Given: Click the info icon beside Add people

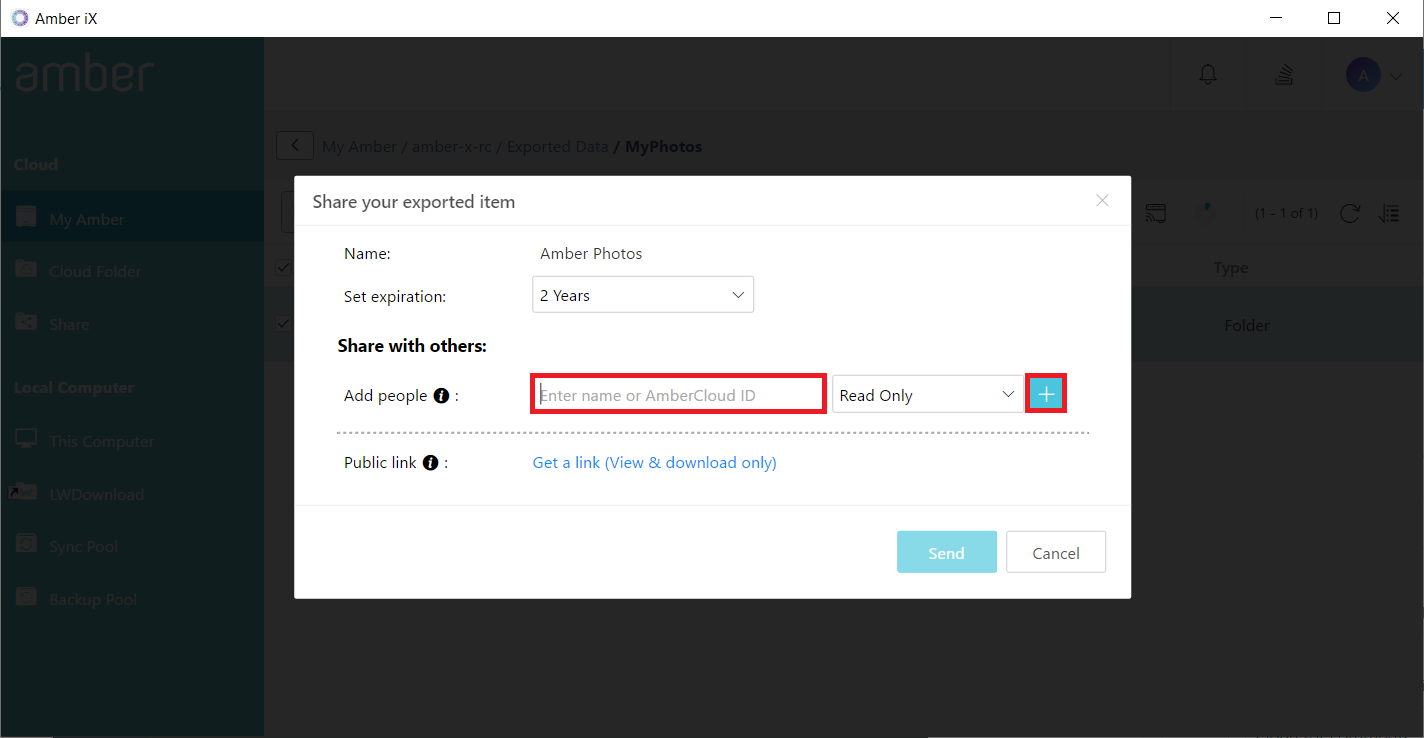Looking at the screenshot, I should 441,396.
